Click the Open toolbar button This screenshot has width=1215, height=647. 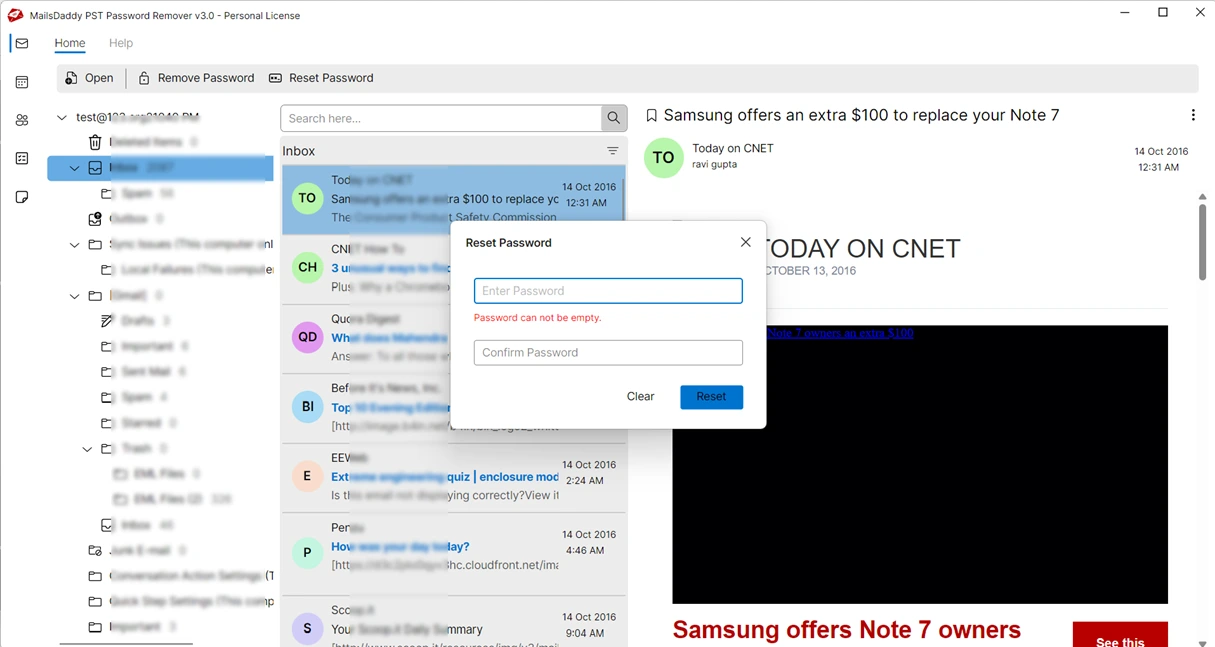(x=89, y=78)
